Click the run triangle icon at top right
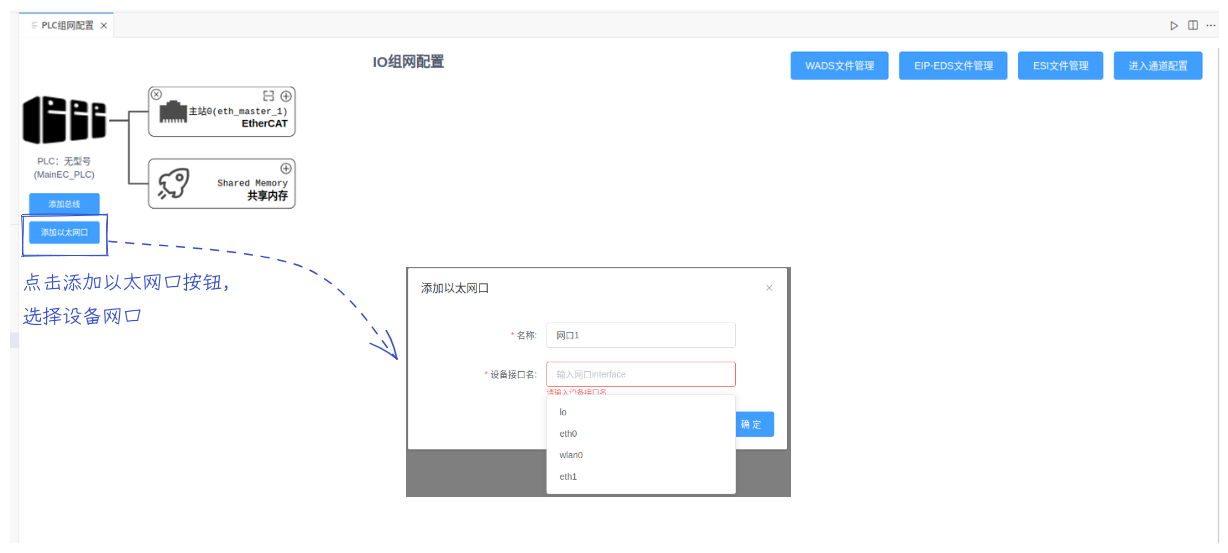The height and width of the screenshot is (553, 1228). (1175, 25)
